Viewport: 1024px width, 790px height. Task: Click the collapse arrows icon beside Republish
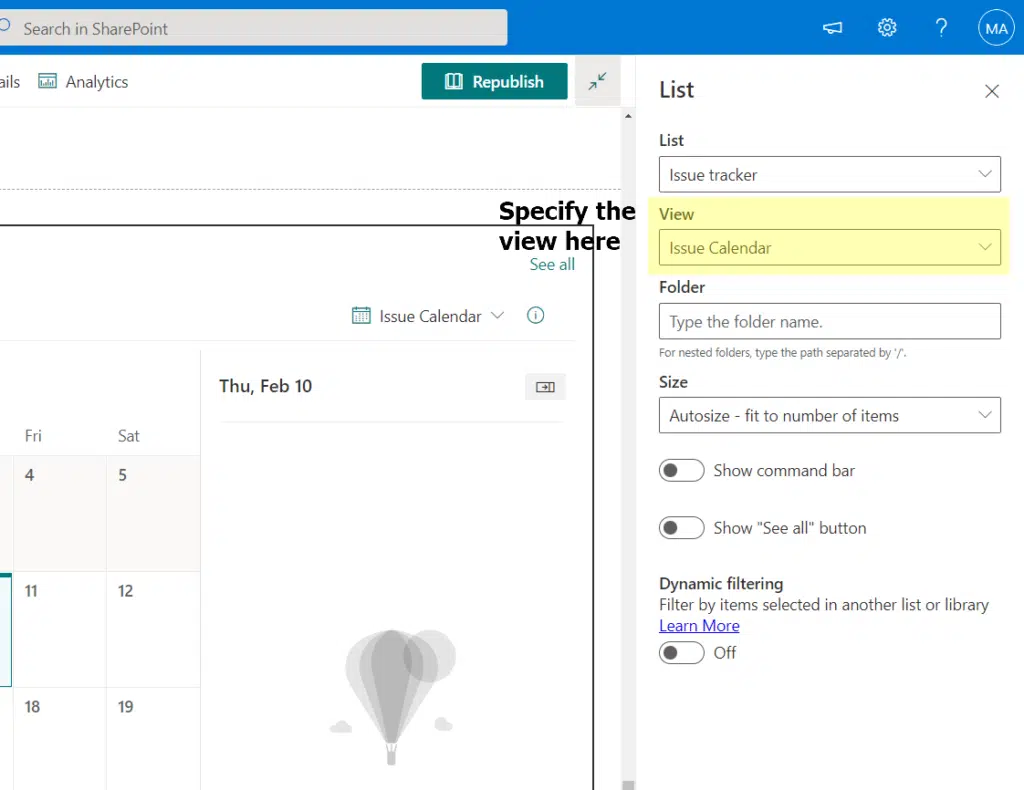click(x=598, y=82)
